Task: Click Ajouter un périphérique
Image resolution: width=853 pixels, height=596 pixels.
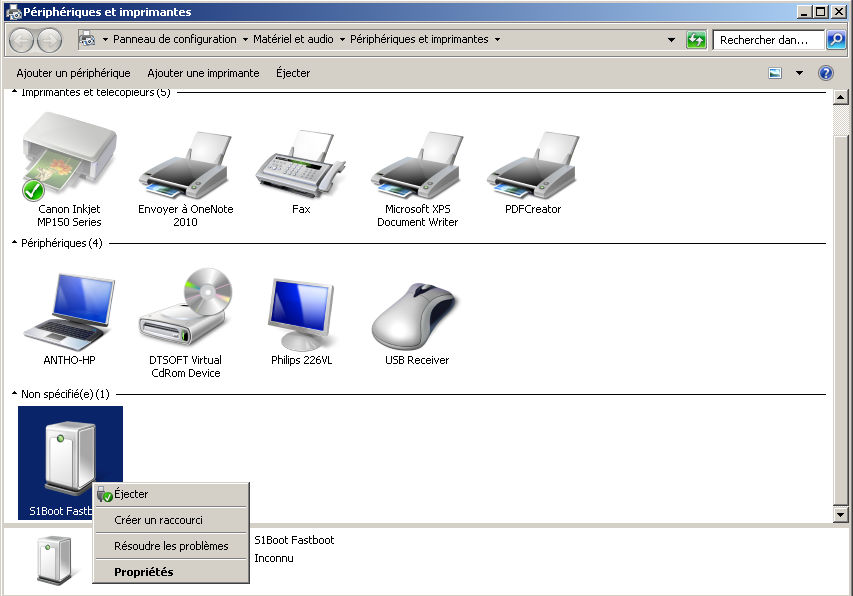Action: coord(73,73)
